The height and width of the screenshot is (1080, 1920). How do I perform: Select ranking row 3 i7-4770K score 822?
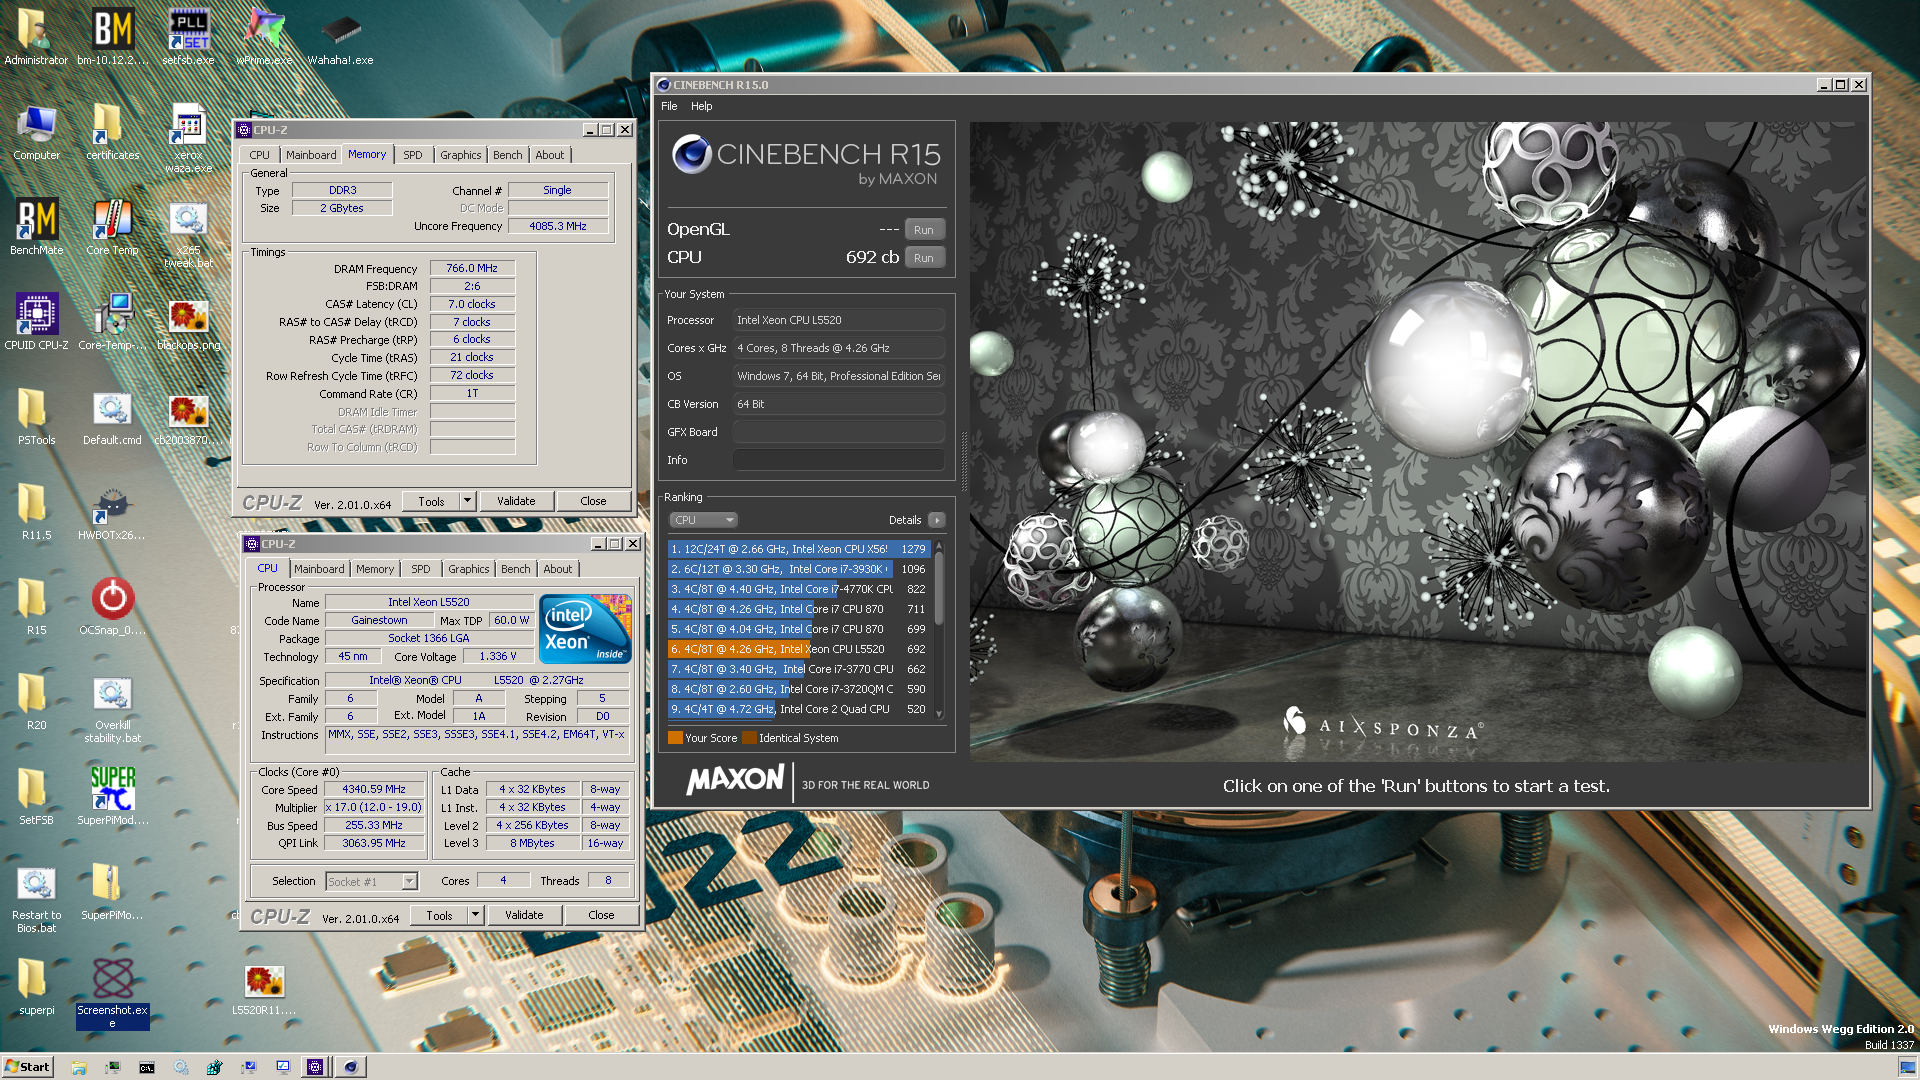coord(799,589)
